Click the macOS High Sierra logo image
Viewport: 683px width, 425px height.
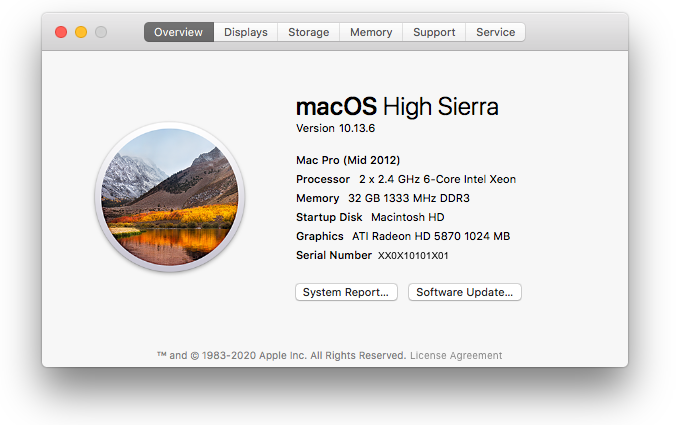tap(170, 197)
